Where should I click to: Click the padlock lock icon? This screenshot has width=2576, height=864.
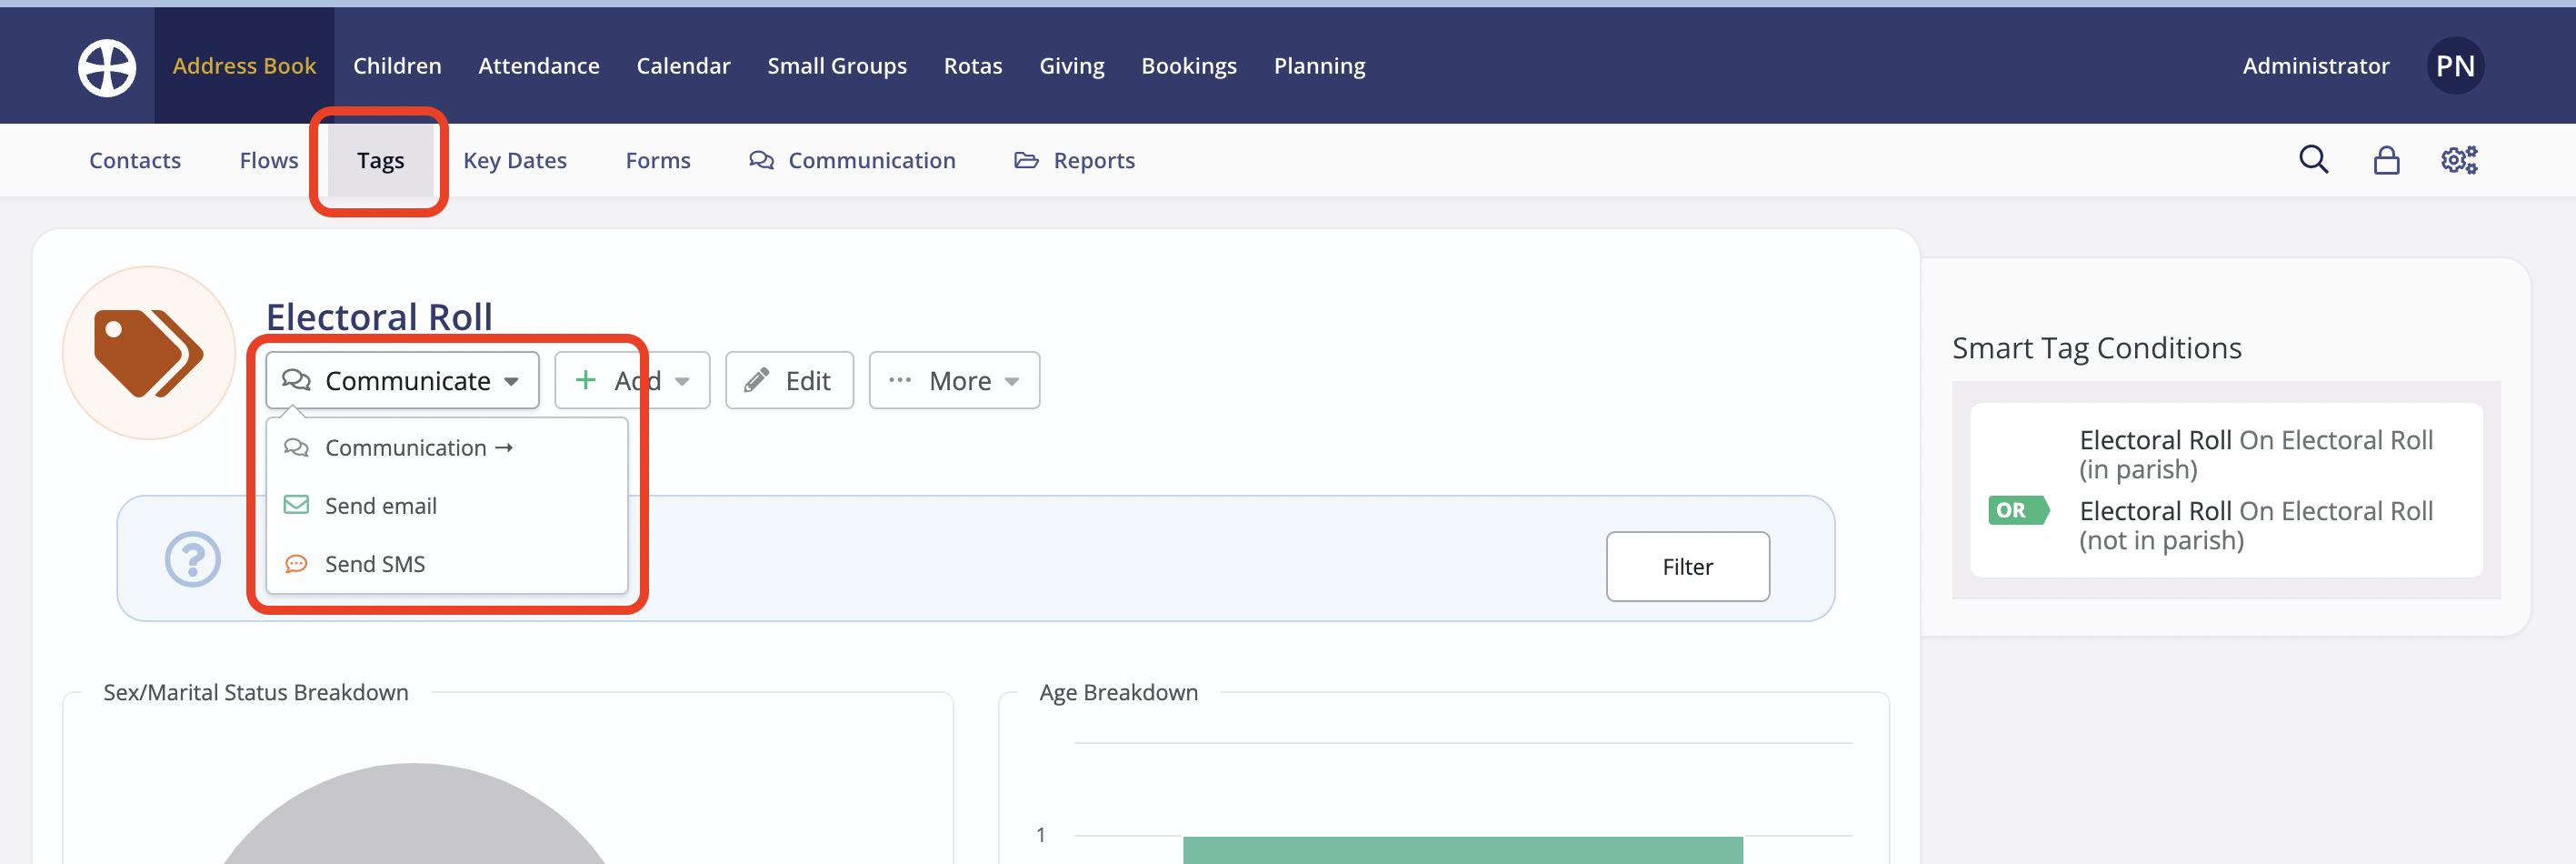pos(2386,160)
